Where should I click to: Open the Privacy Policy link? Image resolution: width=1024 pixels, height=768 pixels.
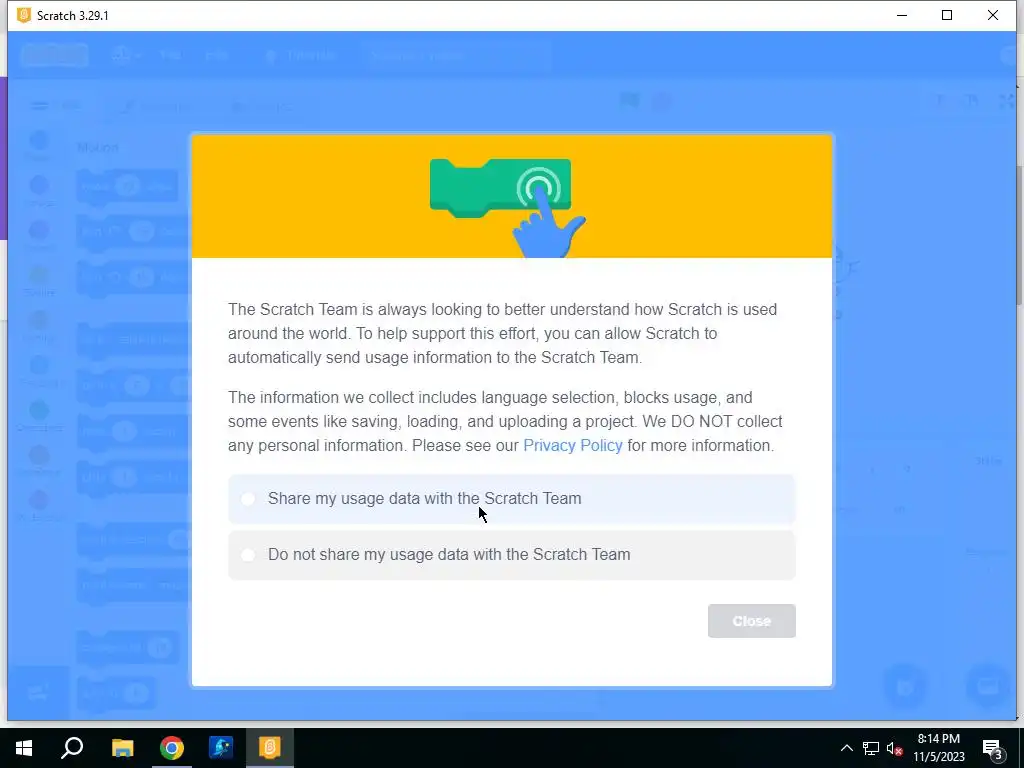[573, 445]
